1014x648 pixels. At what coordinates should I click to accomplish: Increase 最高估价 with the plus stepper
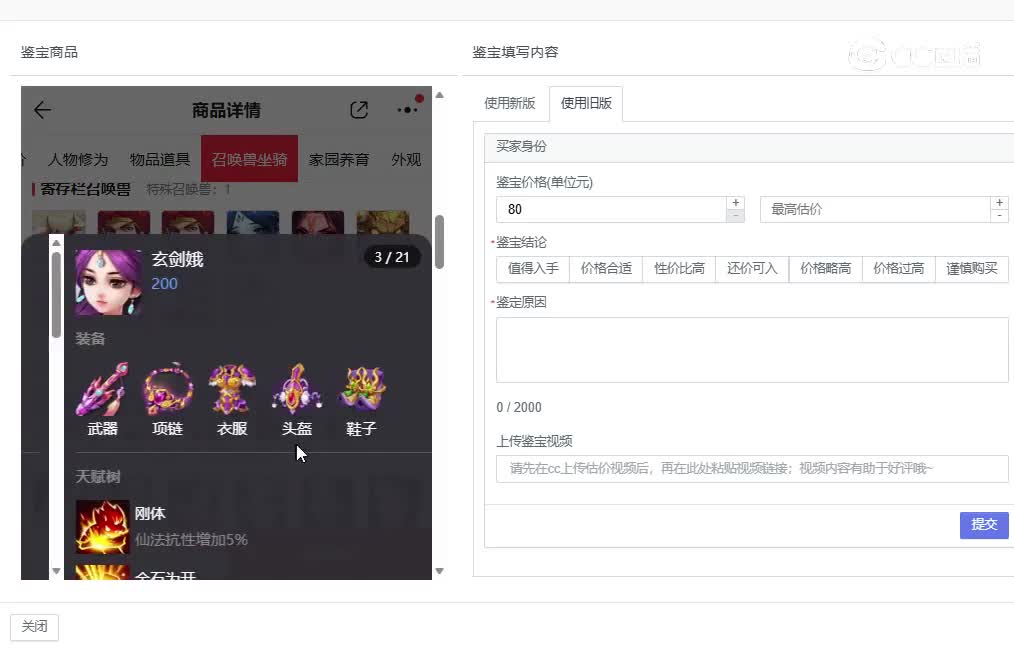[x=999, y=203]
